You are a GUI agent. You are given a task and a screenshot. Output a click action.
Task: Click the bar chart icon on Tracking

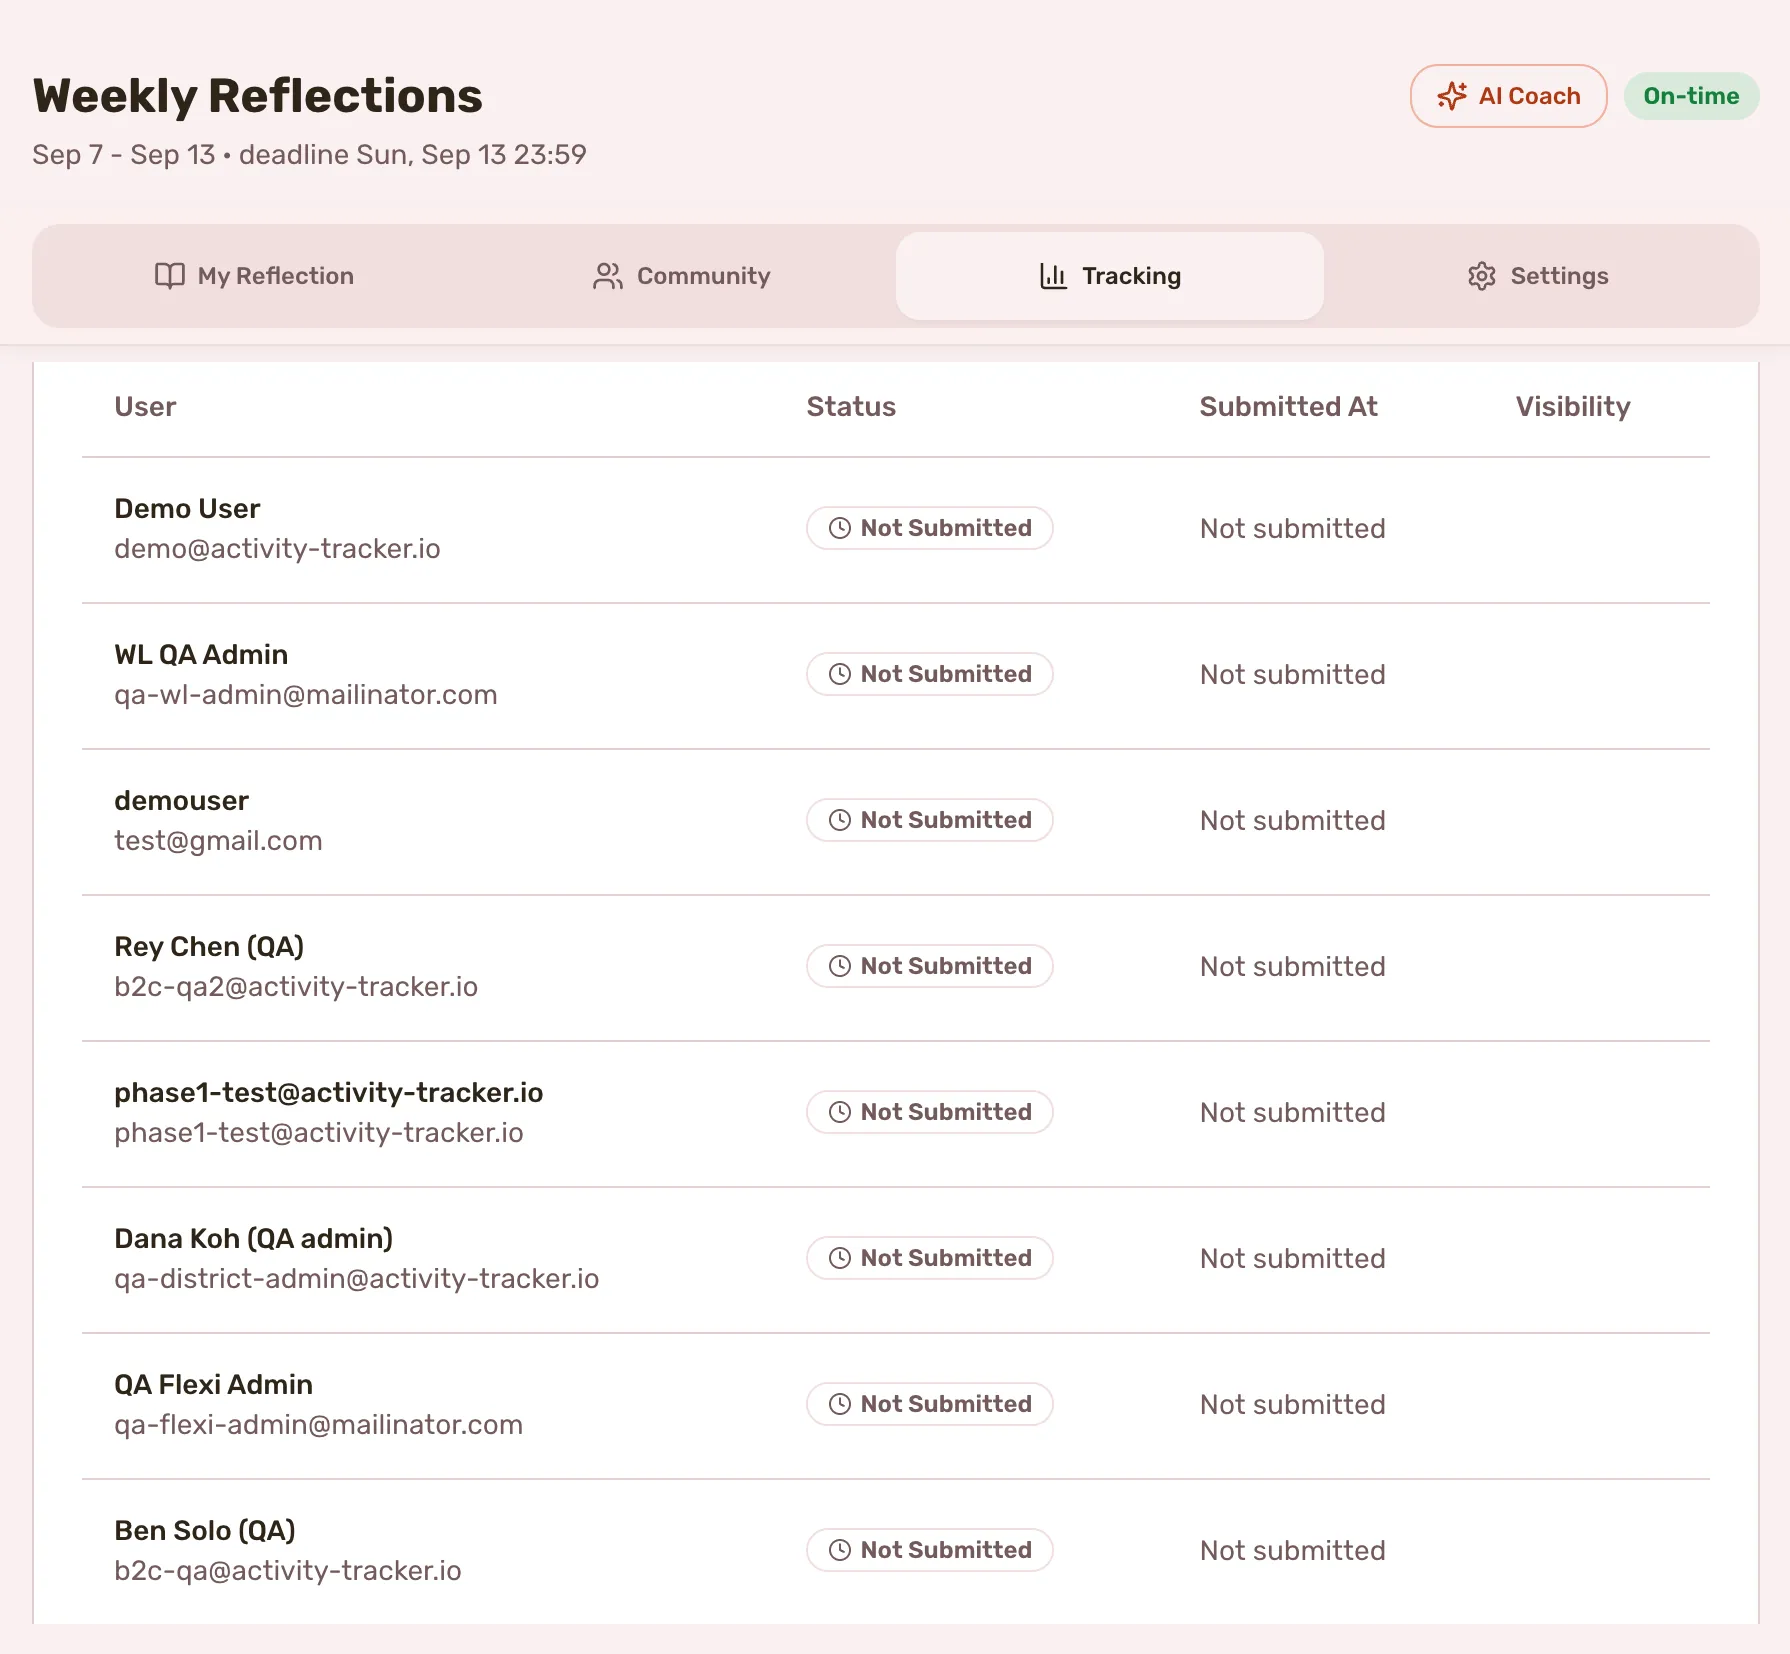(1053, 276)
